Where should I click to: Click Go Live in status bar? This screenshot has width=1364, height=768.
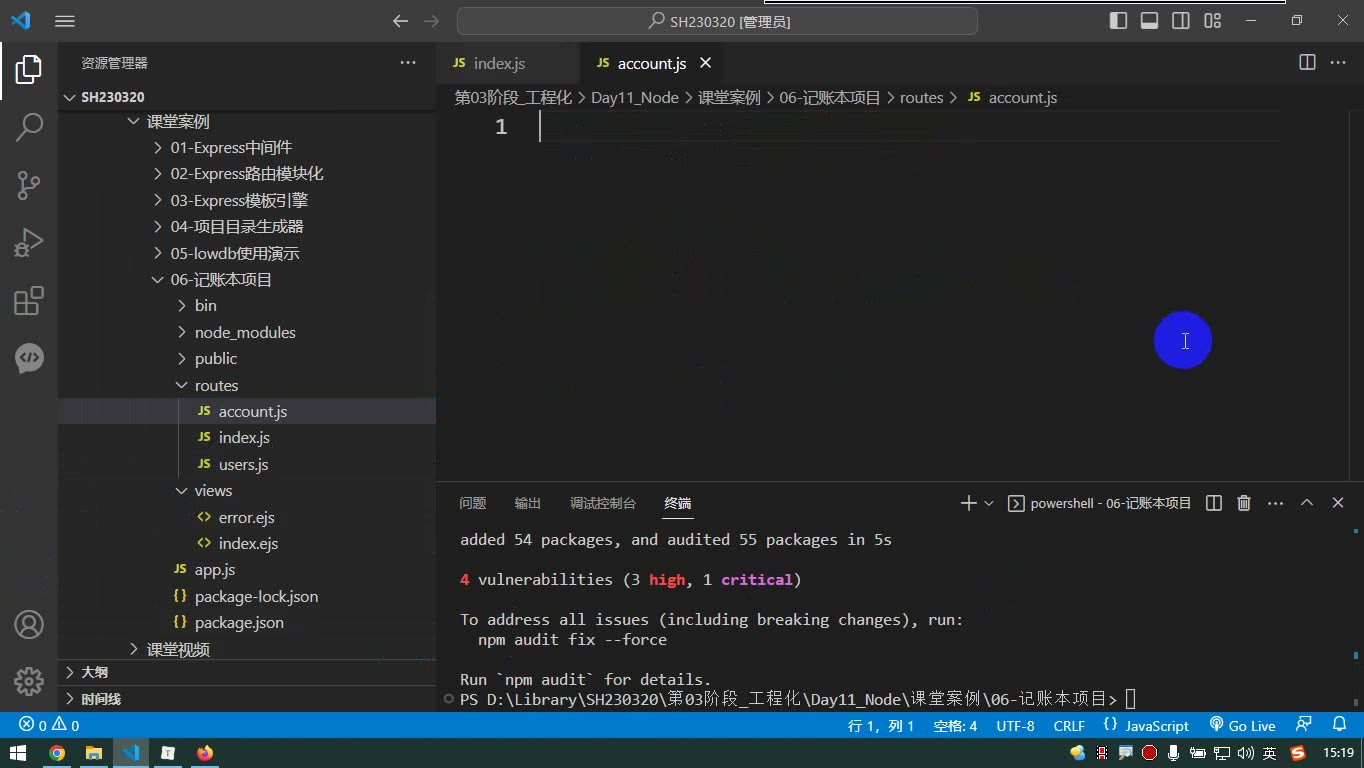point(1242,726)
